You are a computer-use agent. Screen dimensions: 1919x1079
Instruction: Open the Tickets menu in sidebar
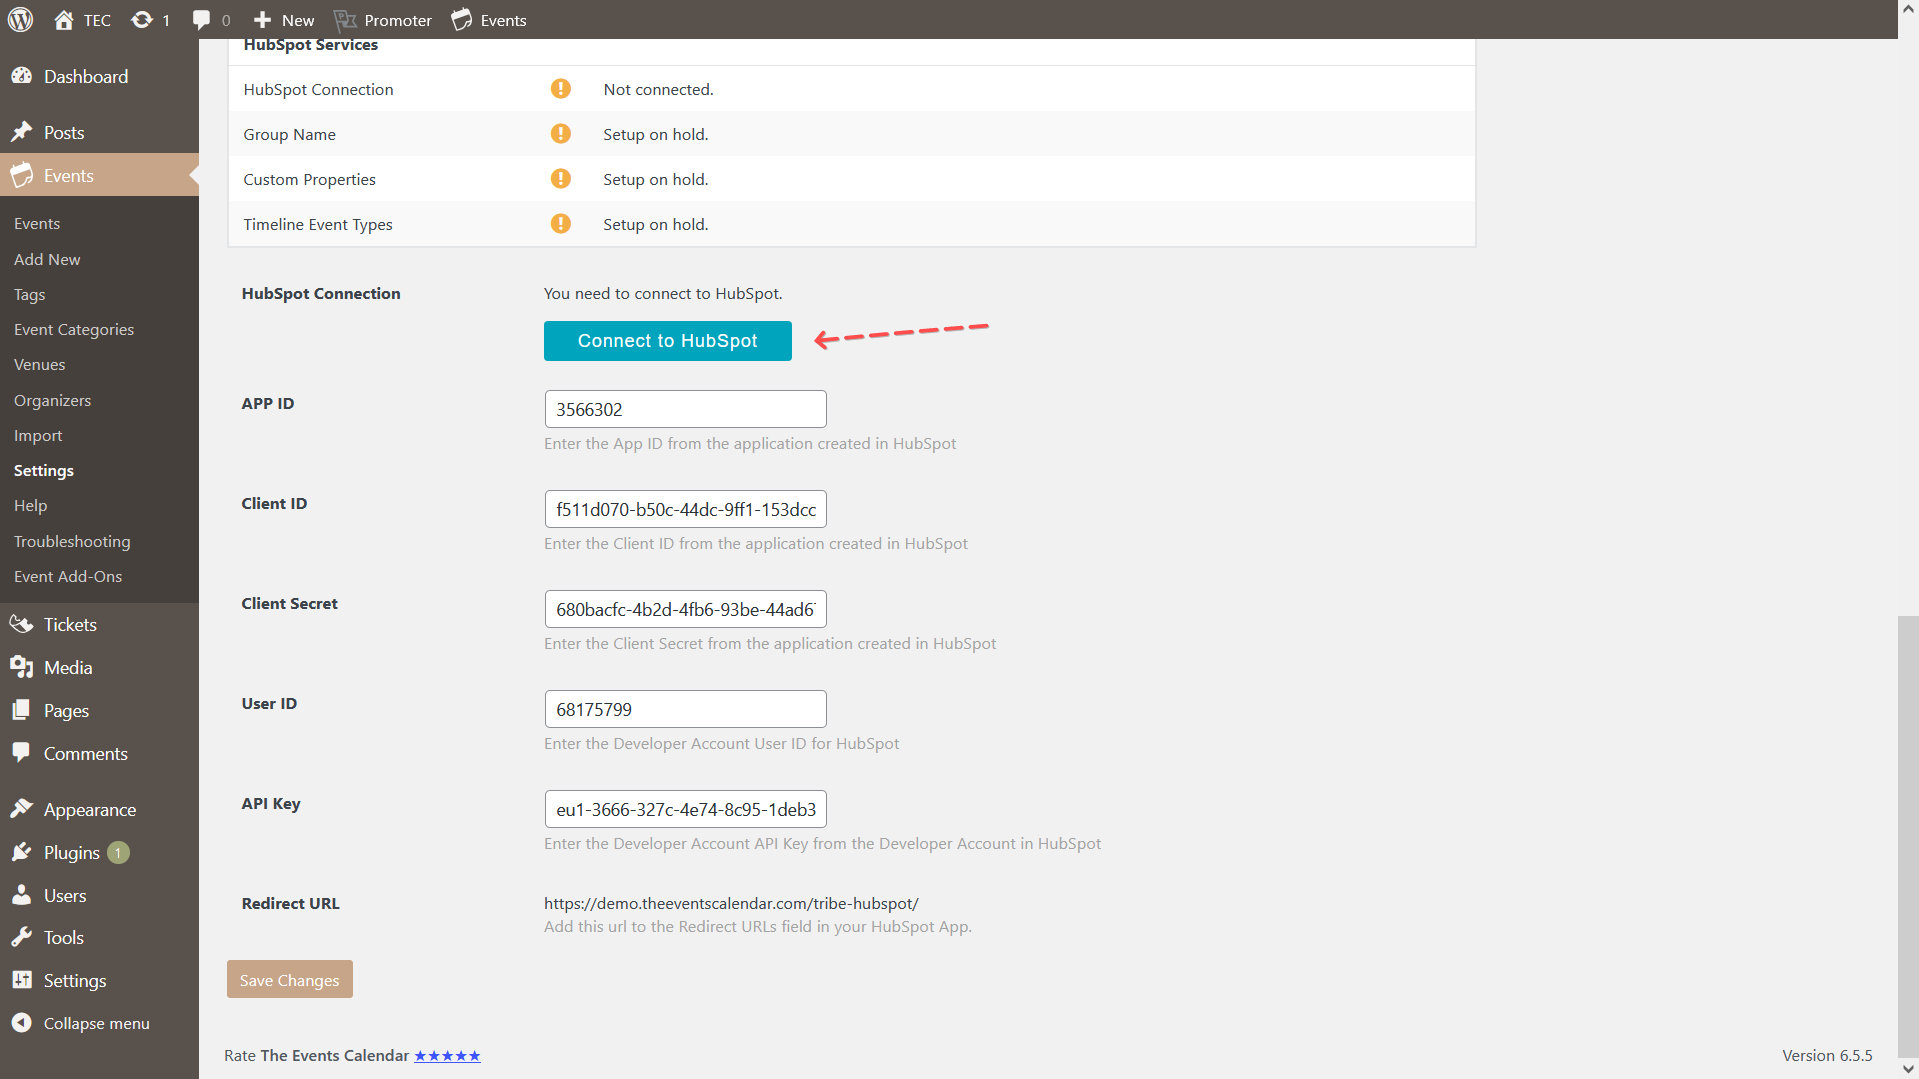point(70,624)
